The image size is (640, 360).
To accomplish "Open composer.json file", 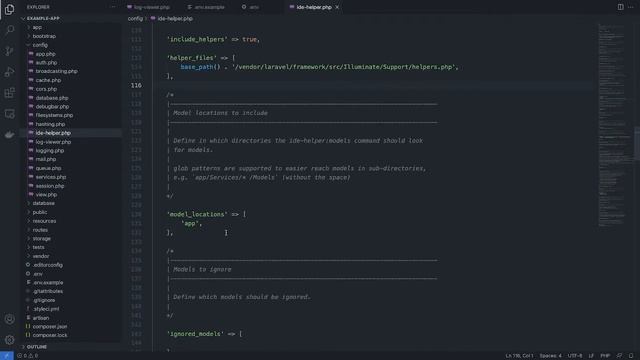I will (x=50, y=327).
